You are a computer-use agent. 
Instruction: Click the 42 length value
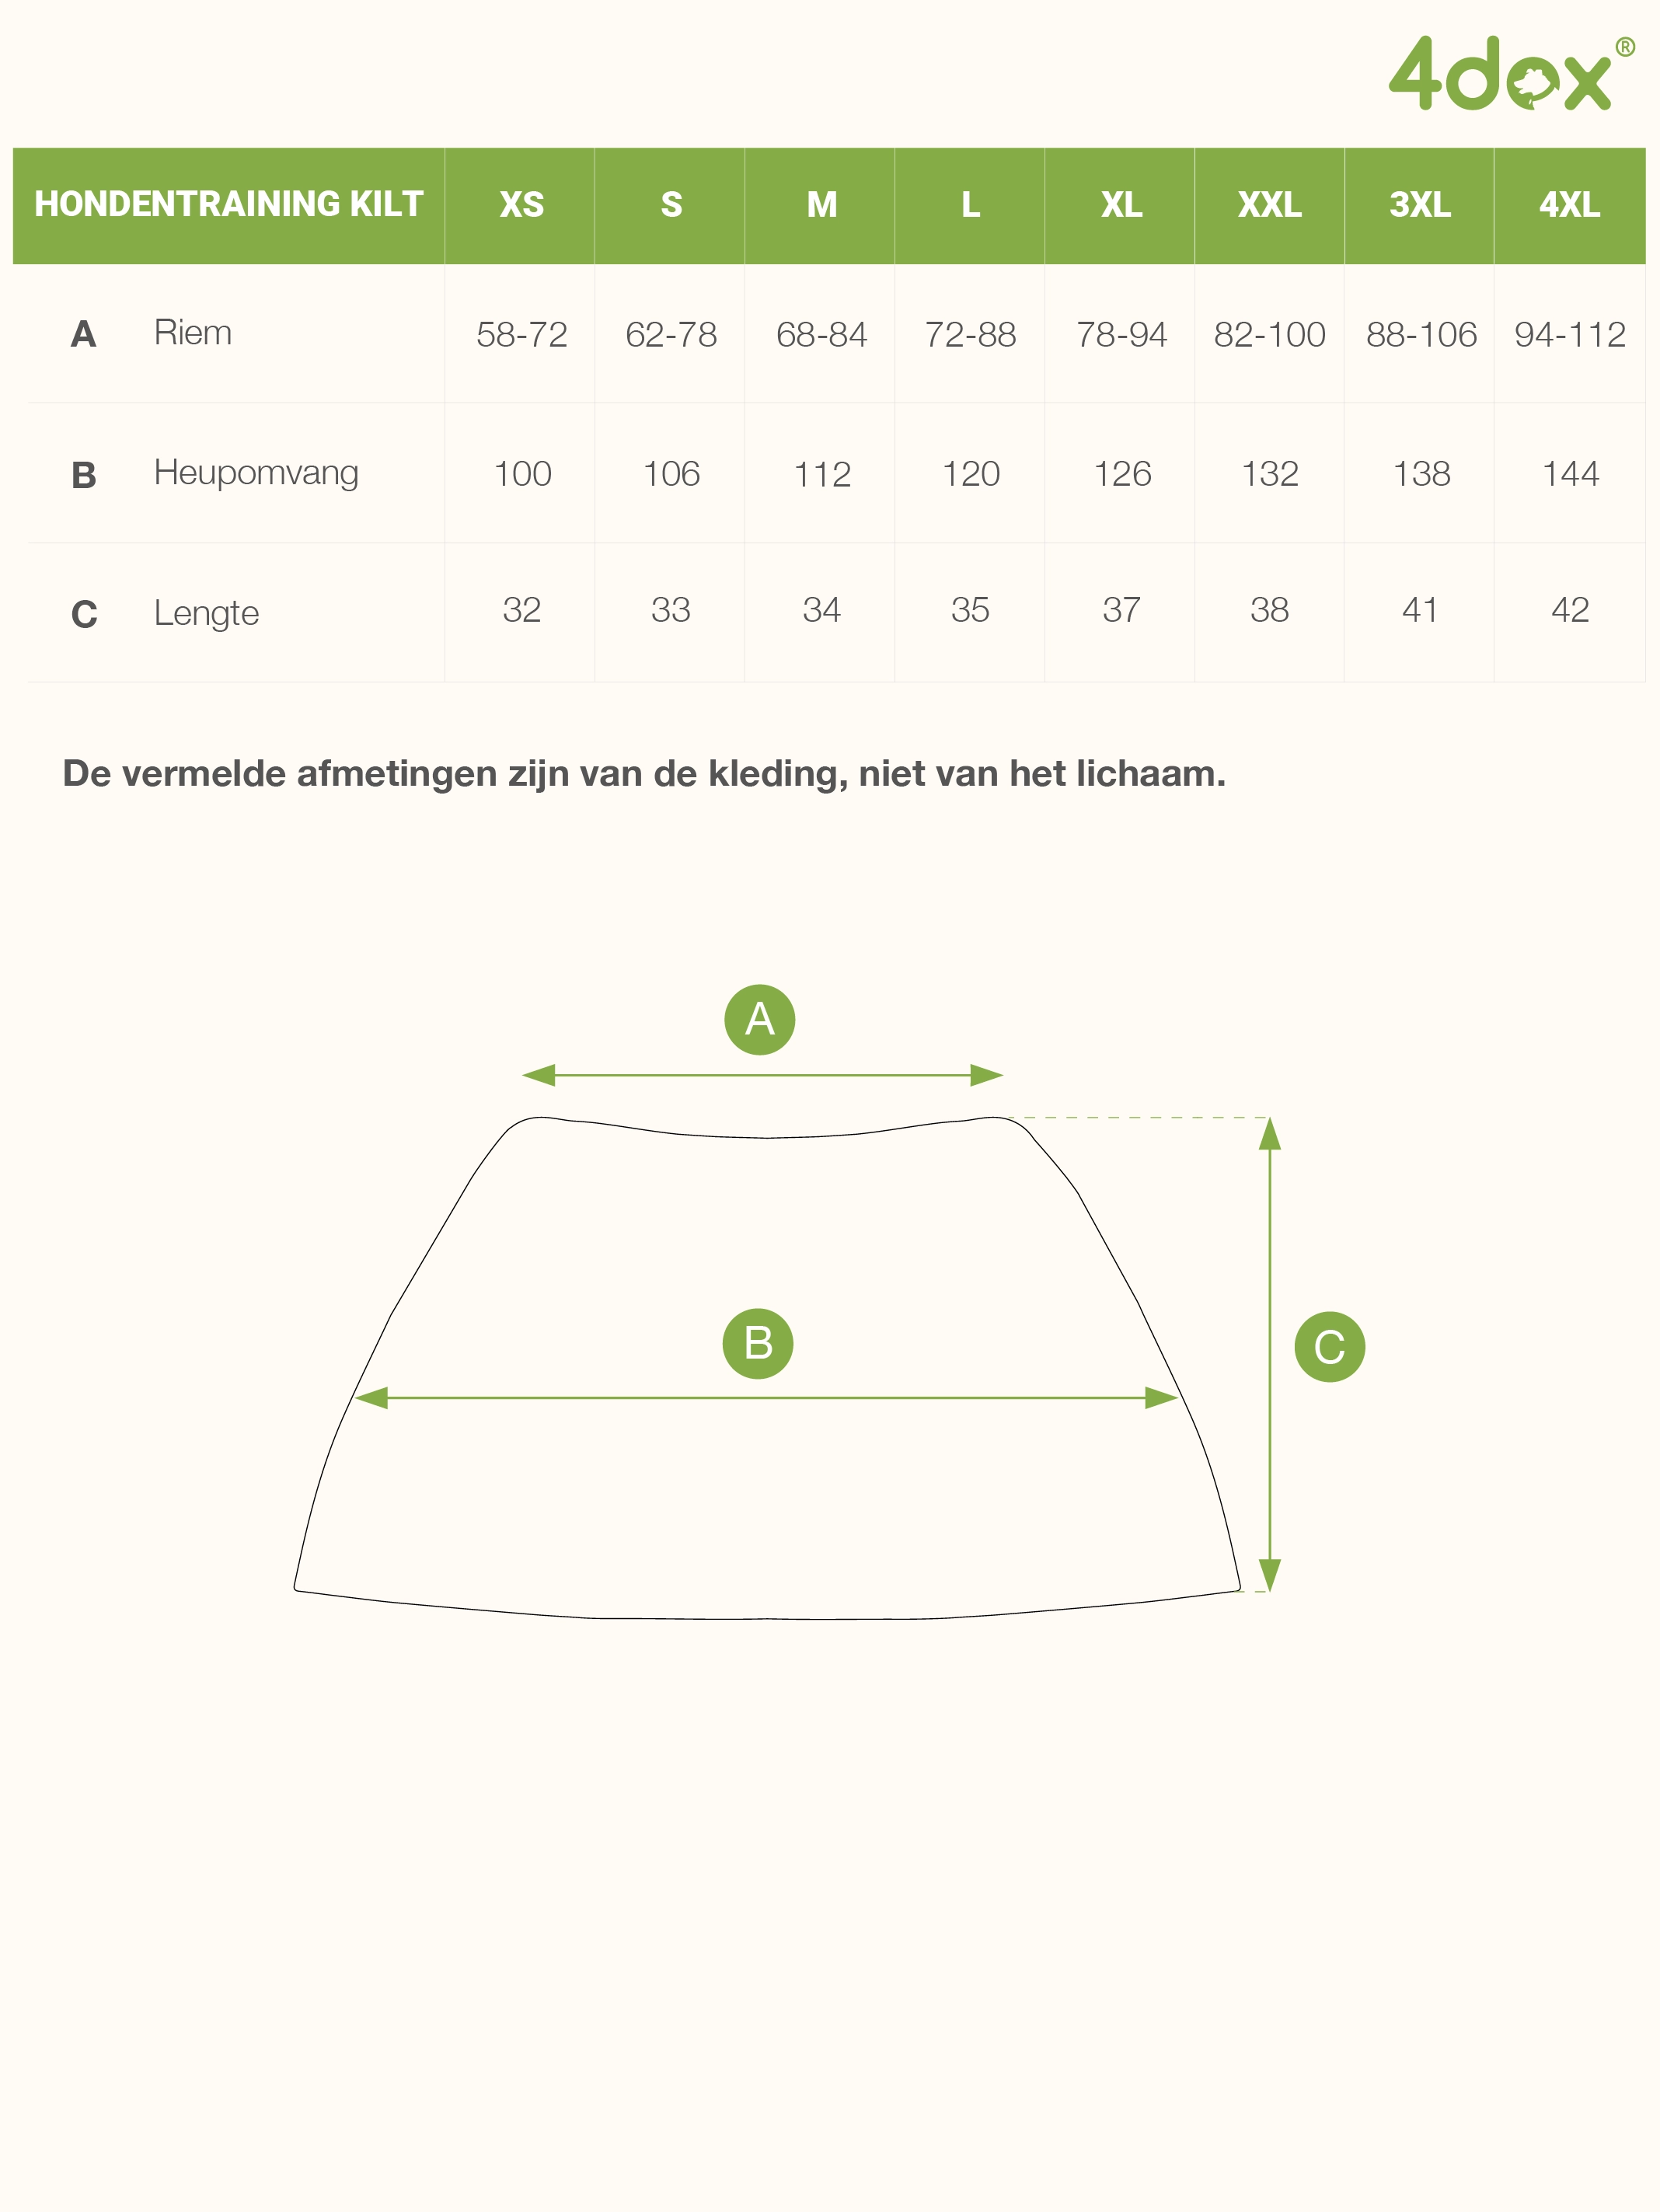(x=1570, y=609)
